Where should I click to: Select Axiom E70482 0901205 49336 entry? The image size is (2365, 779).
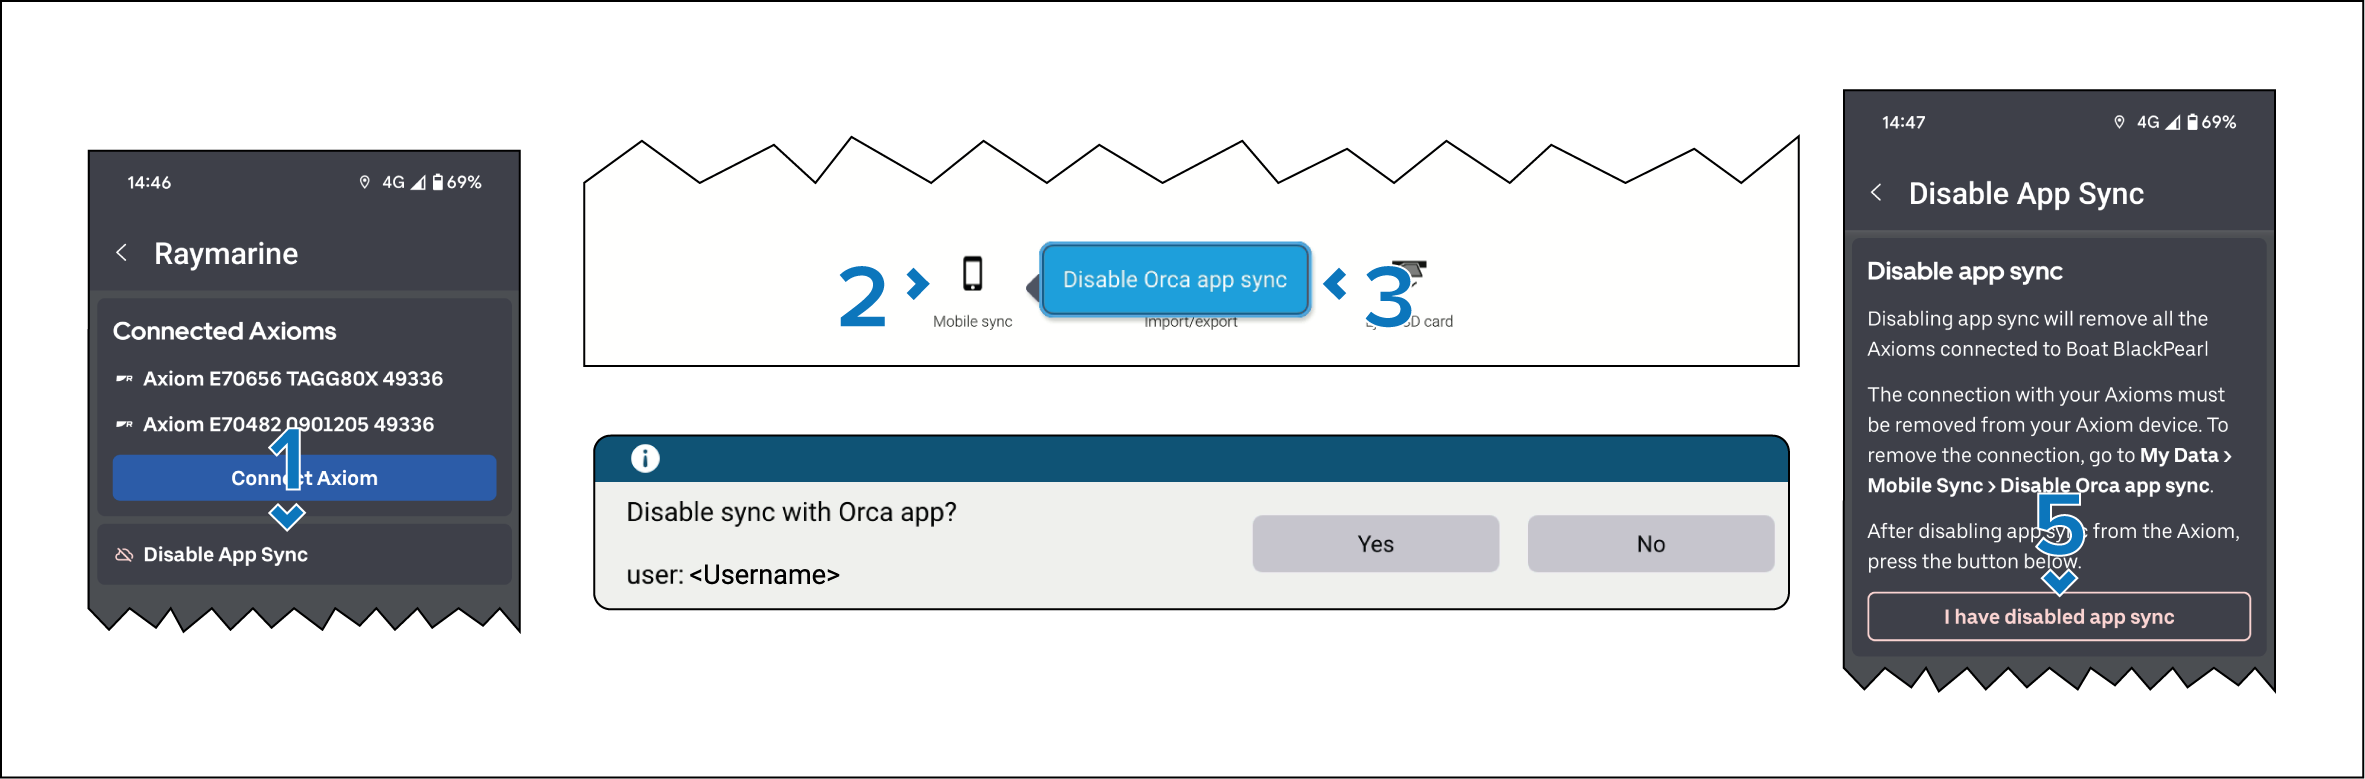288,425
